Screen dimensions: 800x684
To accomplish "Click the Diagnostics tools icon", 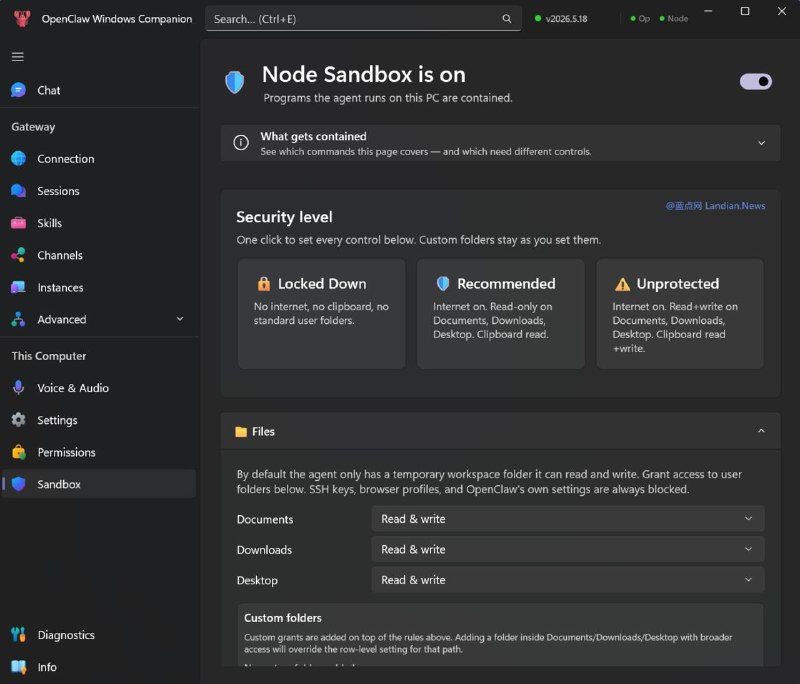I will [18, 635].
